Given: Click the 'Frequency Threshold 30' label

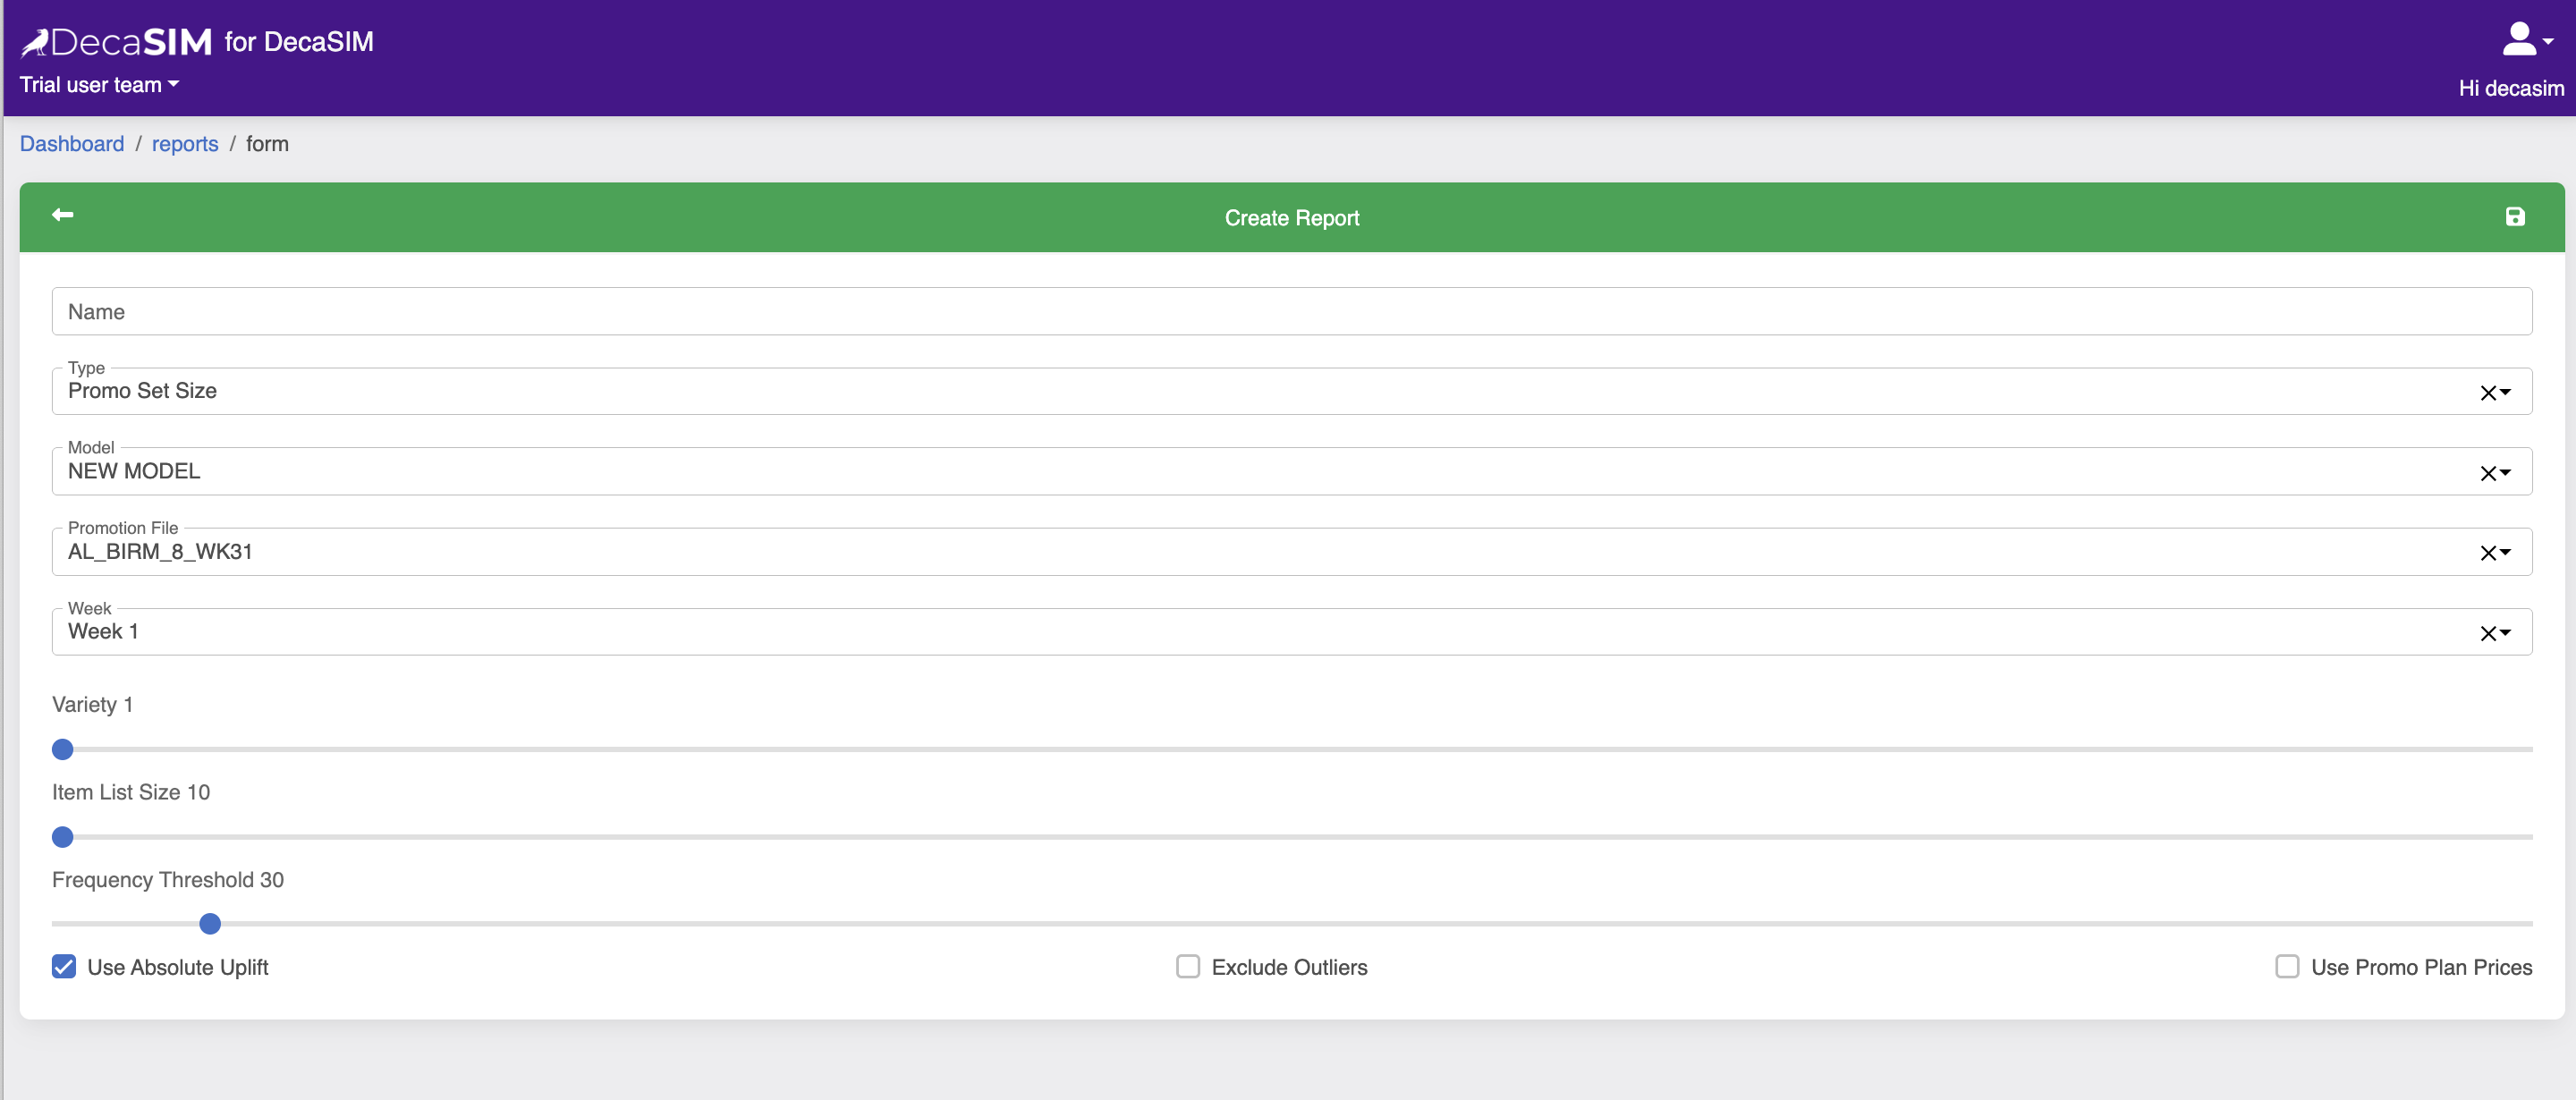Looking at the screenshot, I should click(x=168, y=880).
